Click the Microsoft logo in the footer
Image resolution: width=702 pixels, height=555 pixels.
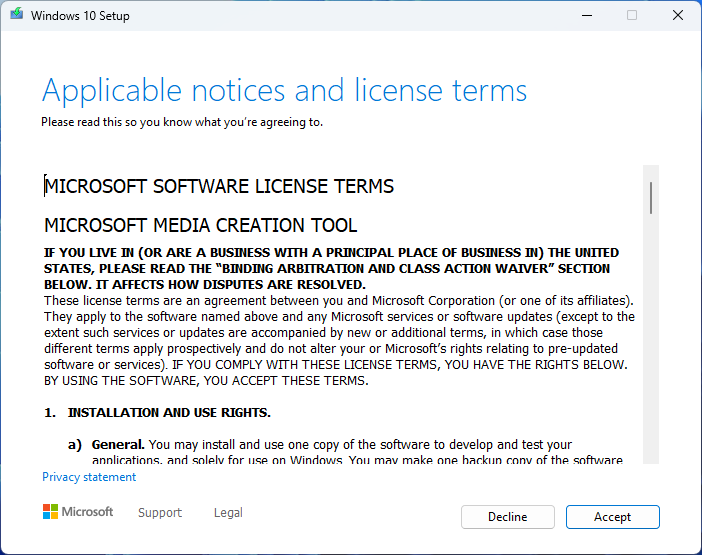click(78, 512)
